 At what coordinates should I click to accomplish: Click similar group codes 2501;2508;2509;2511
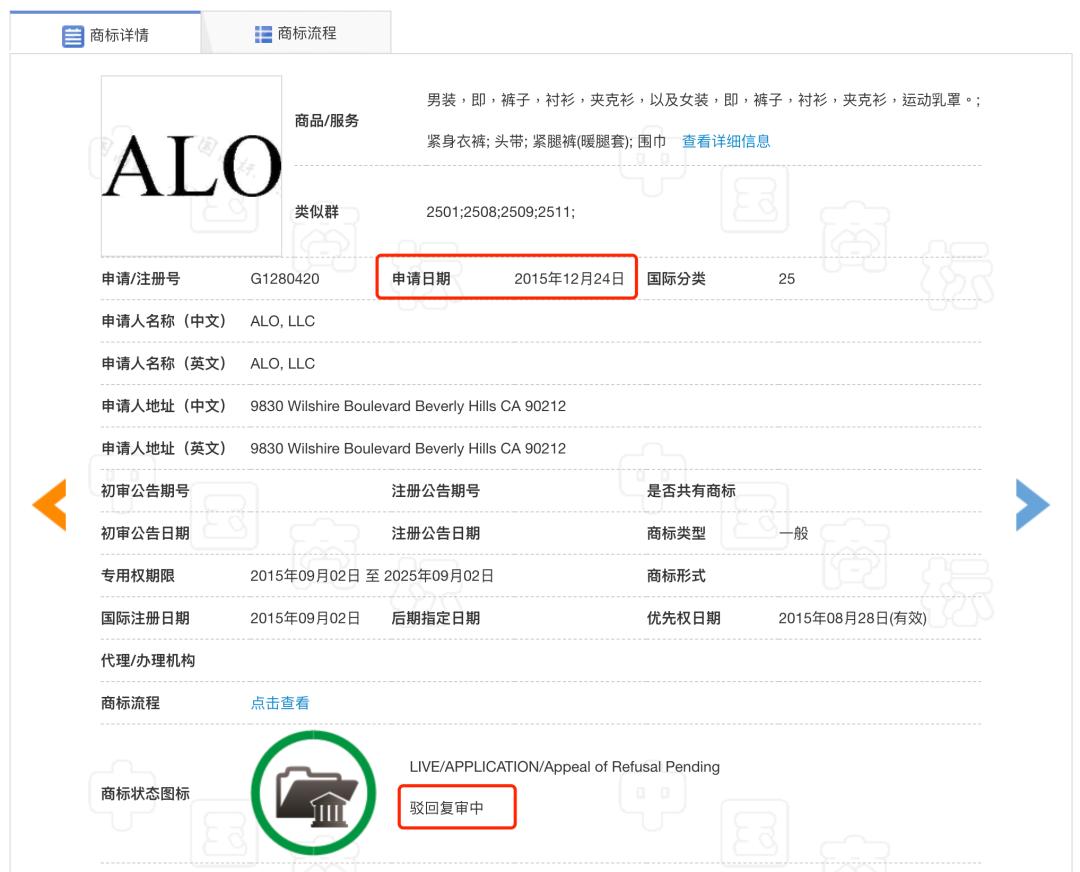[500, 211]
